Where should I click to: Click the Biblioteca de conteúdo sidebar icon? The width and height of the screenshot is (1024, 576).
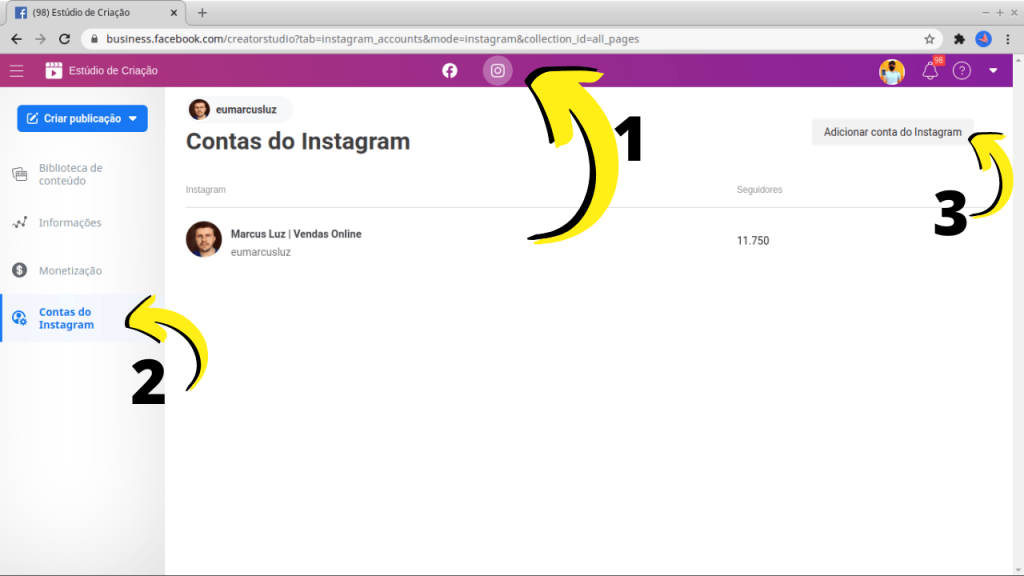[20, 174]
